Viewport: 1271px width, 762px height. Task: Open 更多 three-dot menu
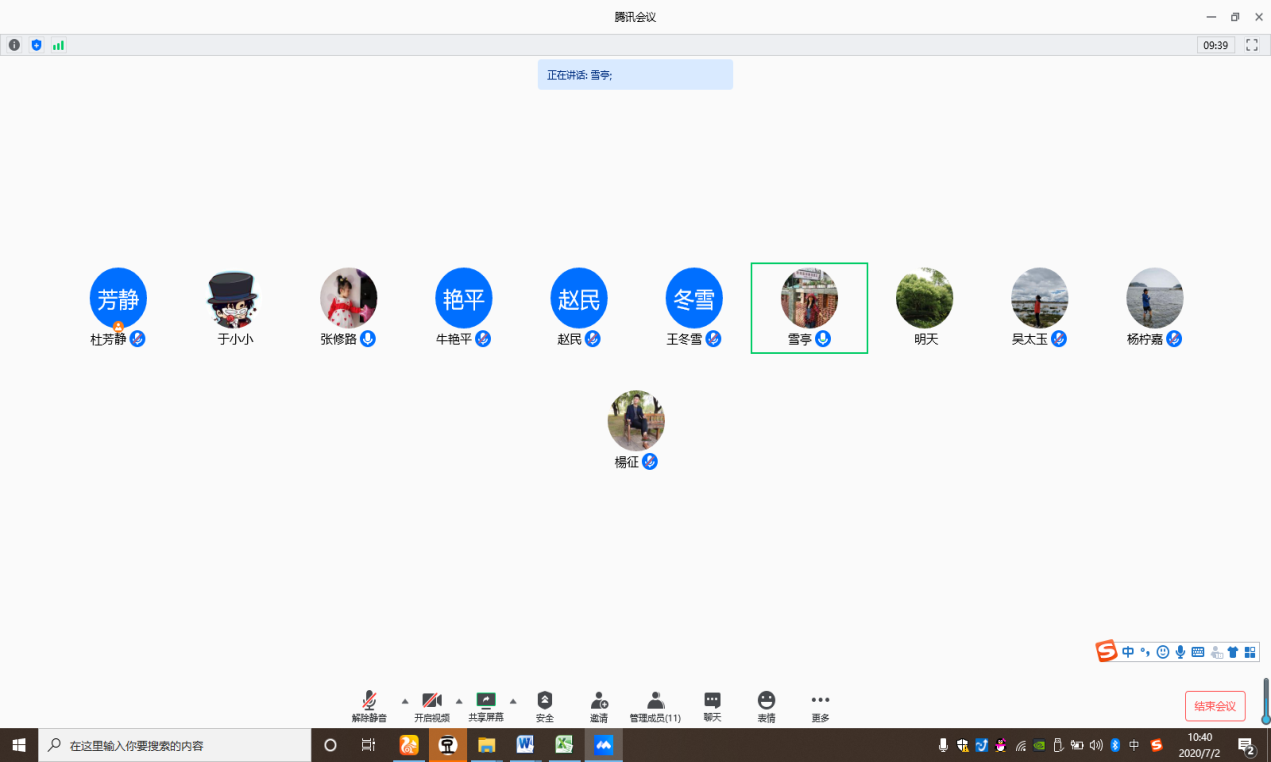pos(820,706)
